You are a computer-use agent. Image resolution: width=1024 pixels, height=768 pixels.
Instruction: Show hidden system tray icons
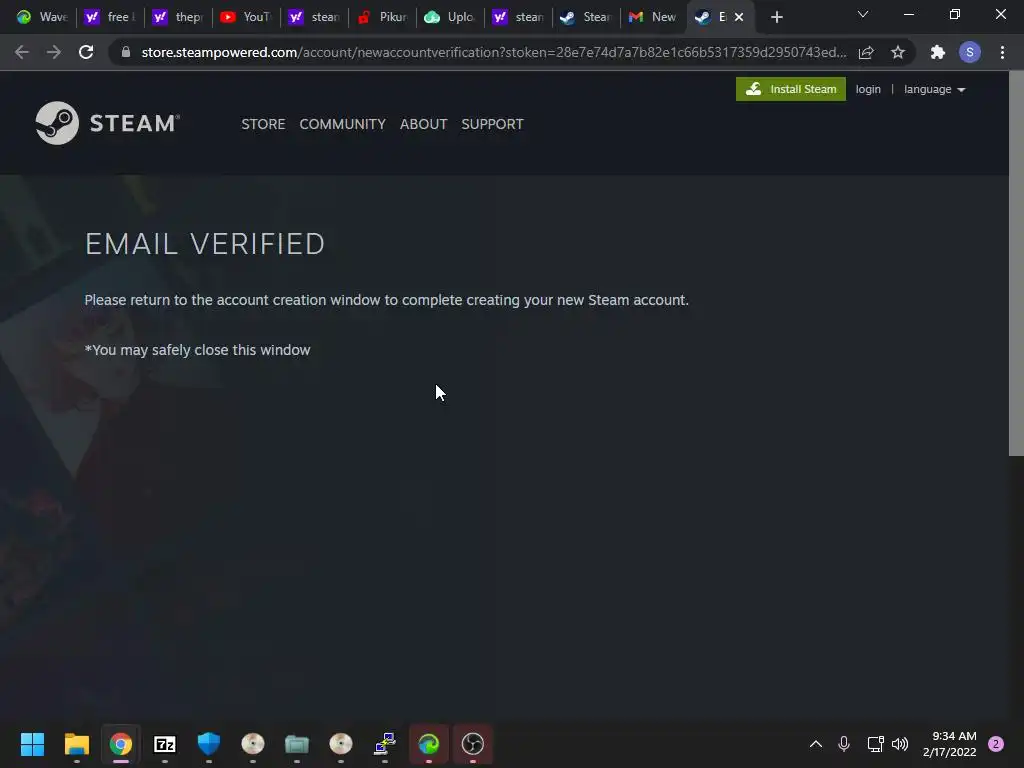point(816,744)
